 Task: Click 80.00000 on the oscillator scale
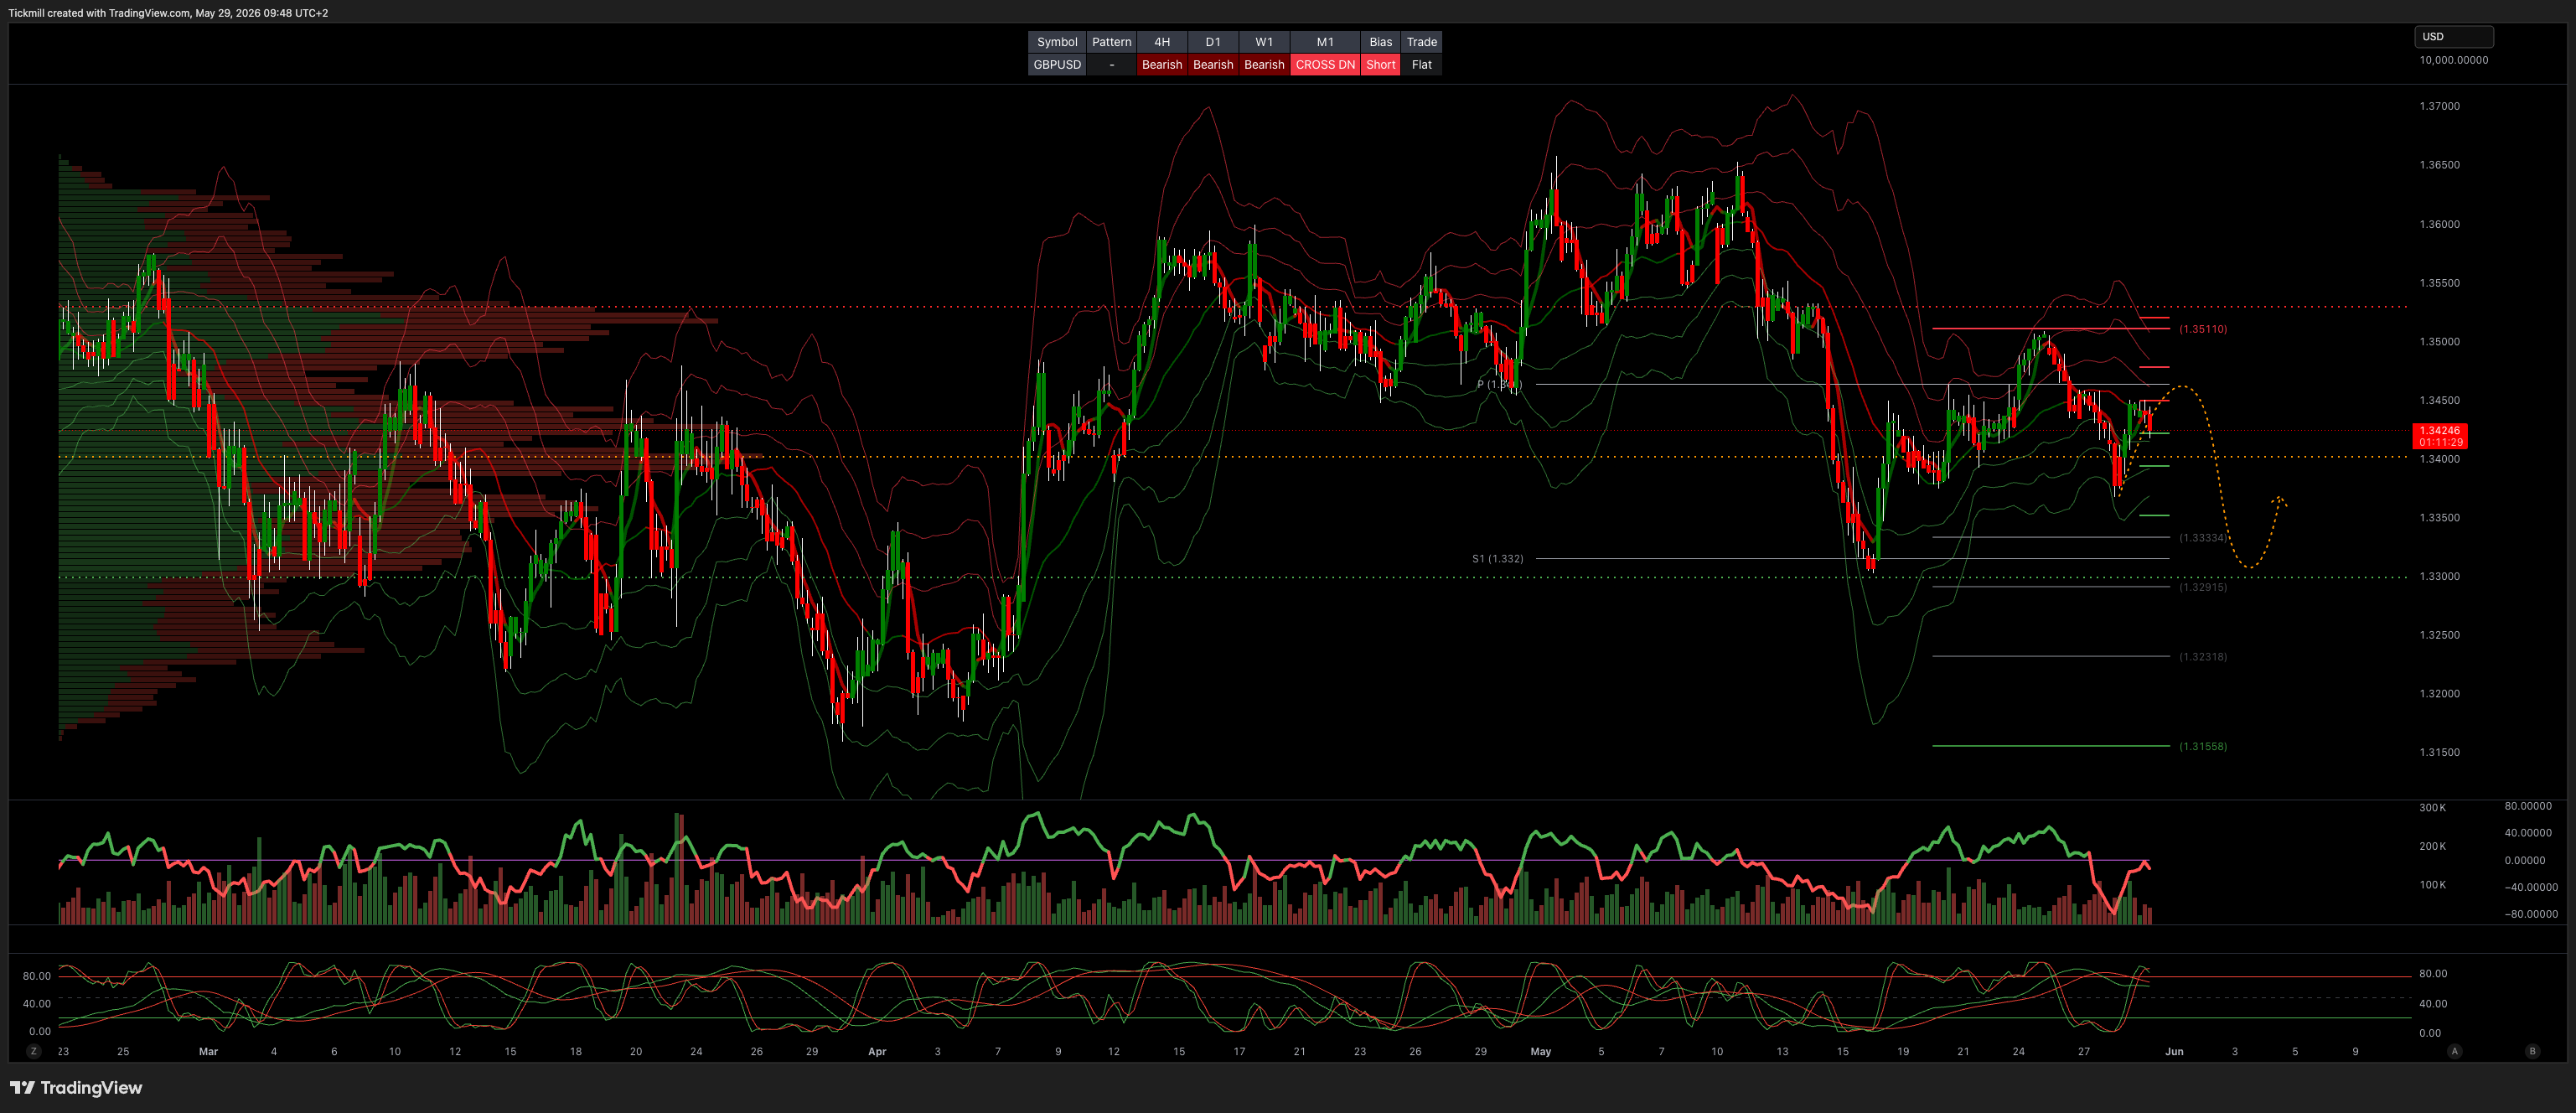pos(2528,806)
